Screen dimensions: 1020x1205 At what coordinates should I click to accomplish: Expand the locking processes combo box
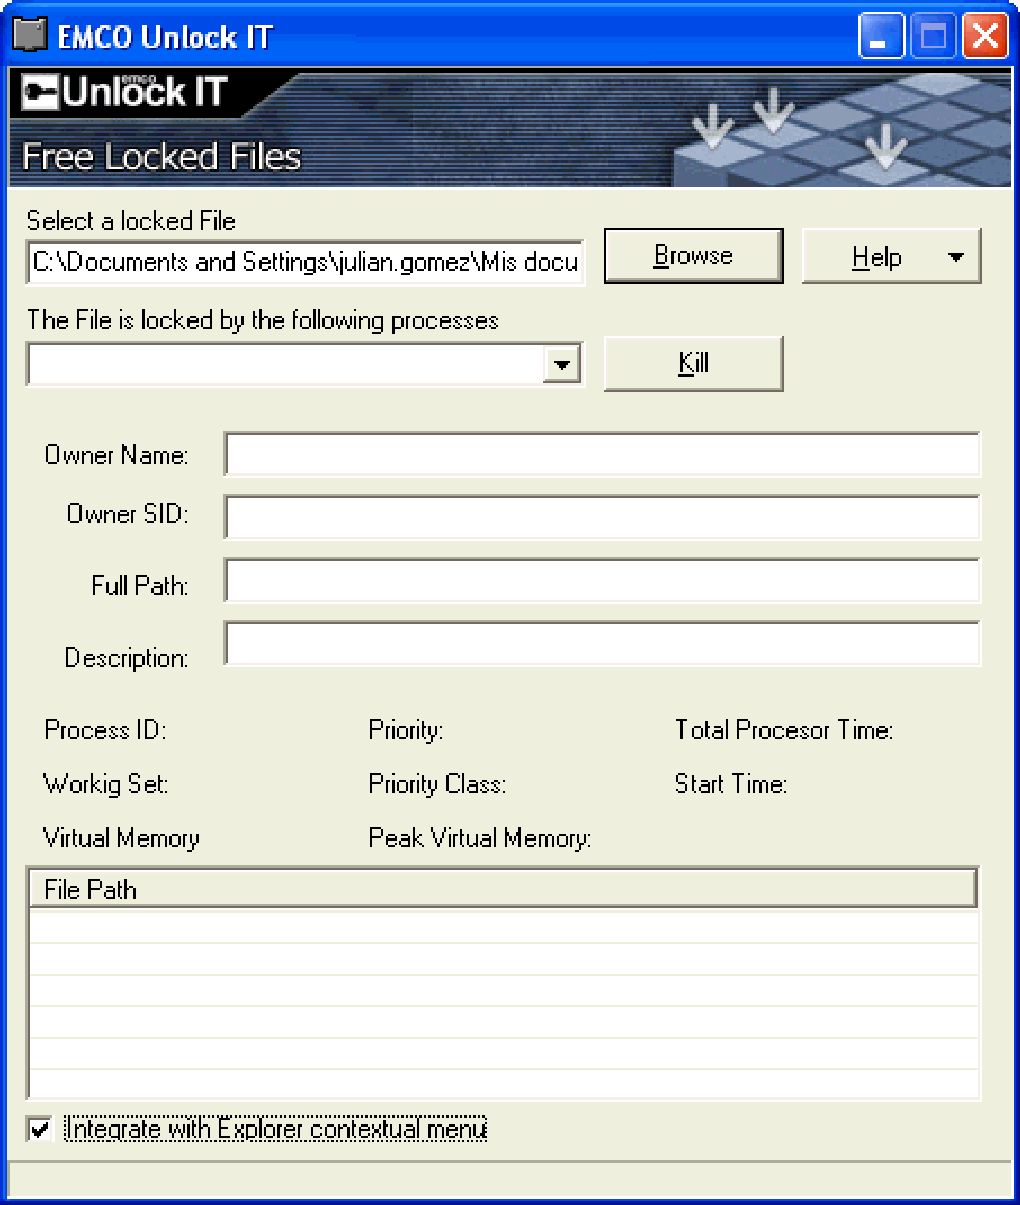click(x=562, y=365)
